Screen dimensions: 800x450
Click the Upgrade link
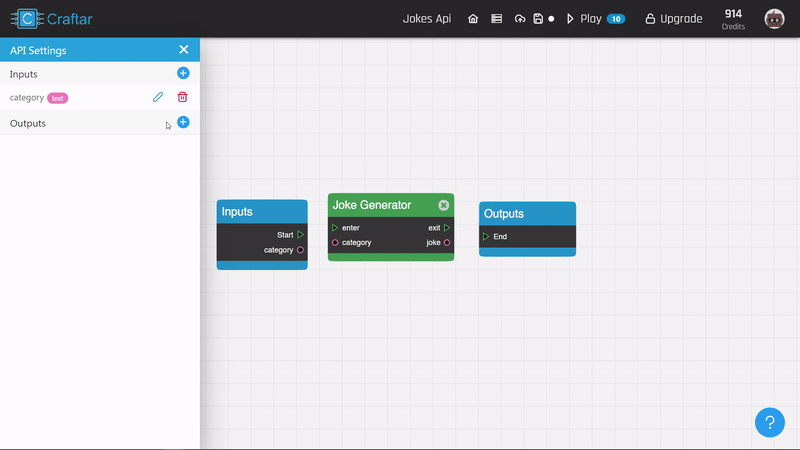673,19
